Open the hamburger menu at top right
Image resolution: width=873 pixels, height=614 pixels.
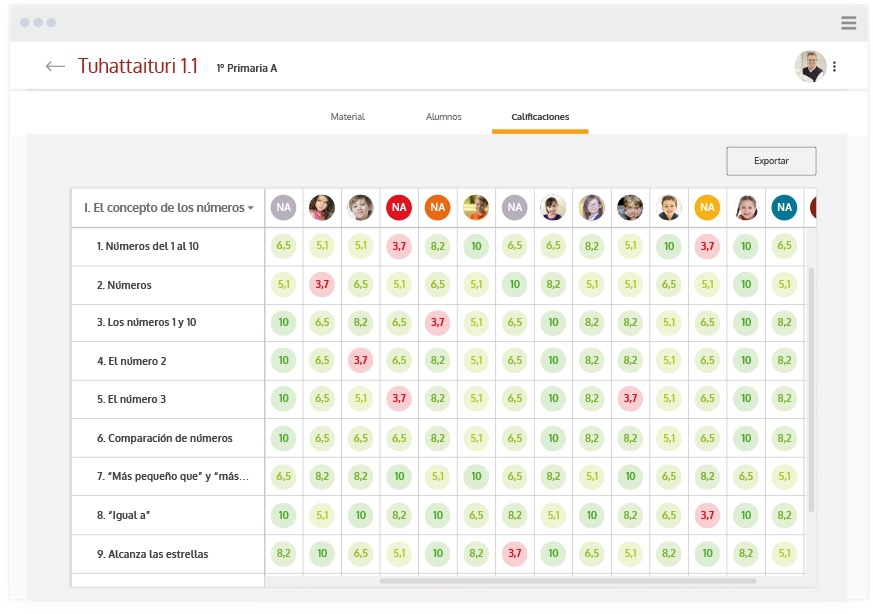tap(848, 23)
